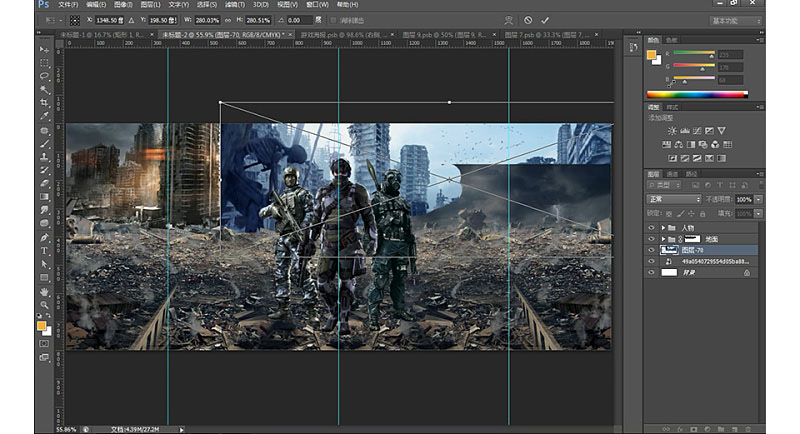The width and height of the screenshot is (800, 434).
Task: Open the Layers panel flyout menu
Action: click(x=759, y=174)
